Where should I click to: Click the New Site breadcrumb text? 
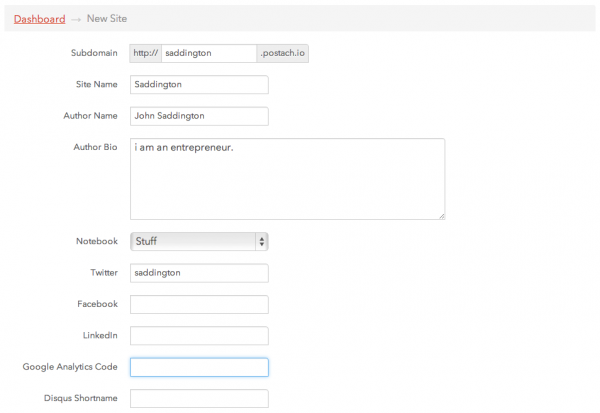(x=107, y=18)
